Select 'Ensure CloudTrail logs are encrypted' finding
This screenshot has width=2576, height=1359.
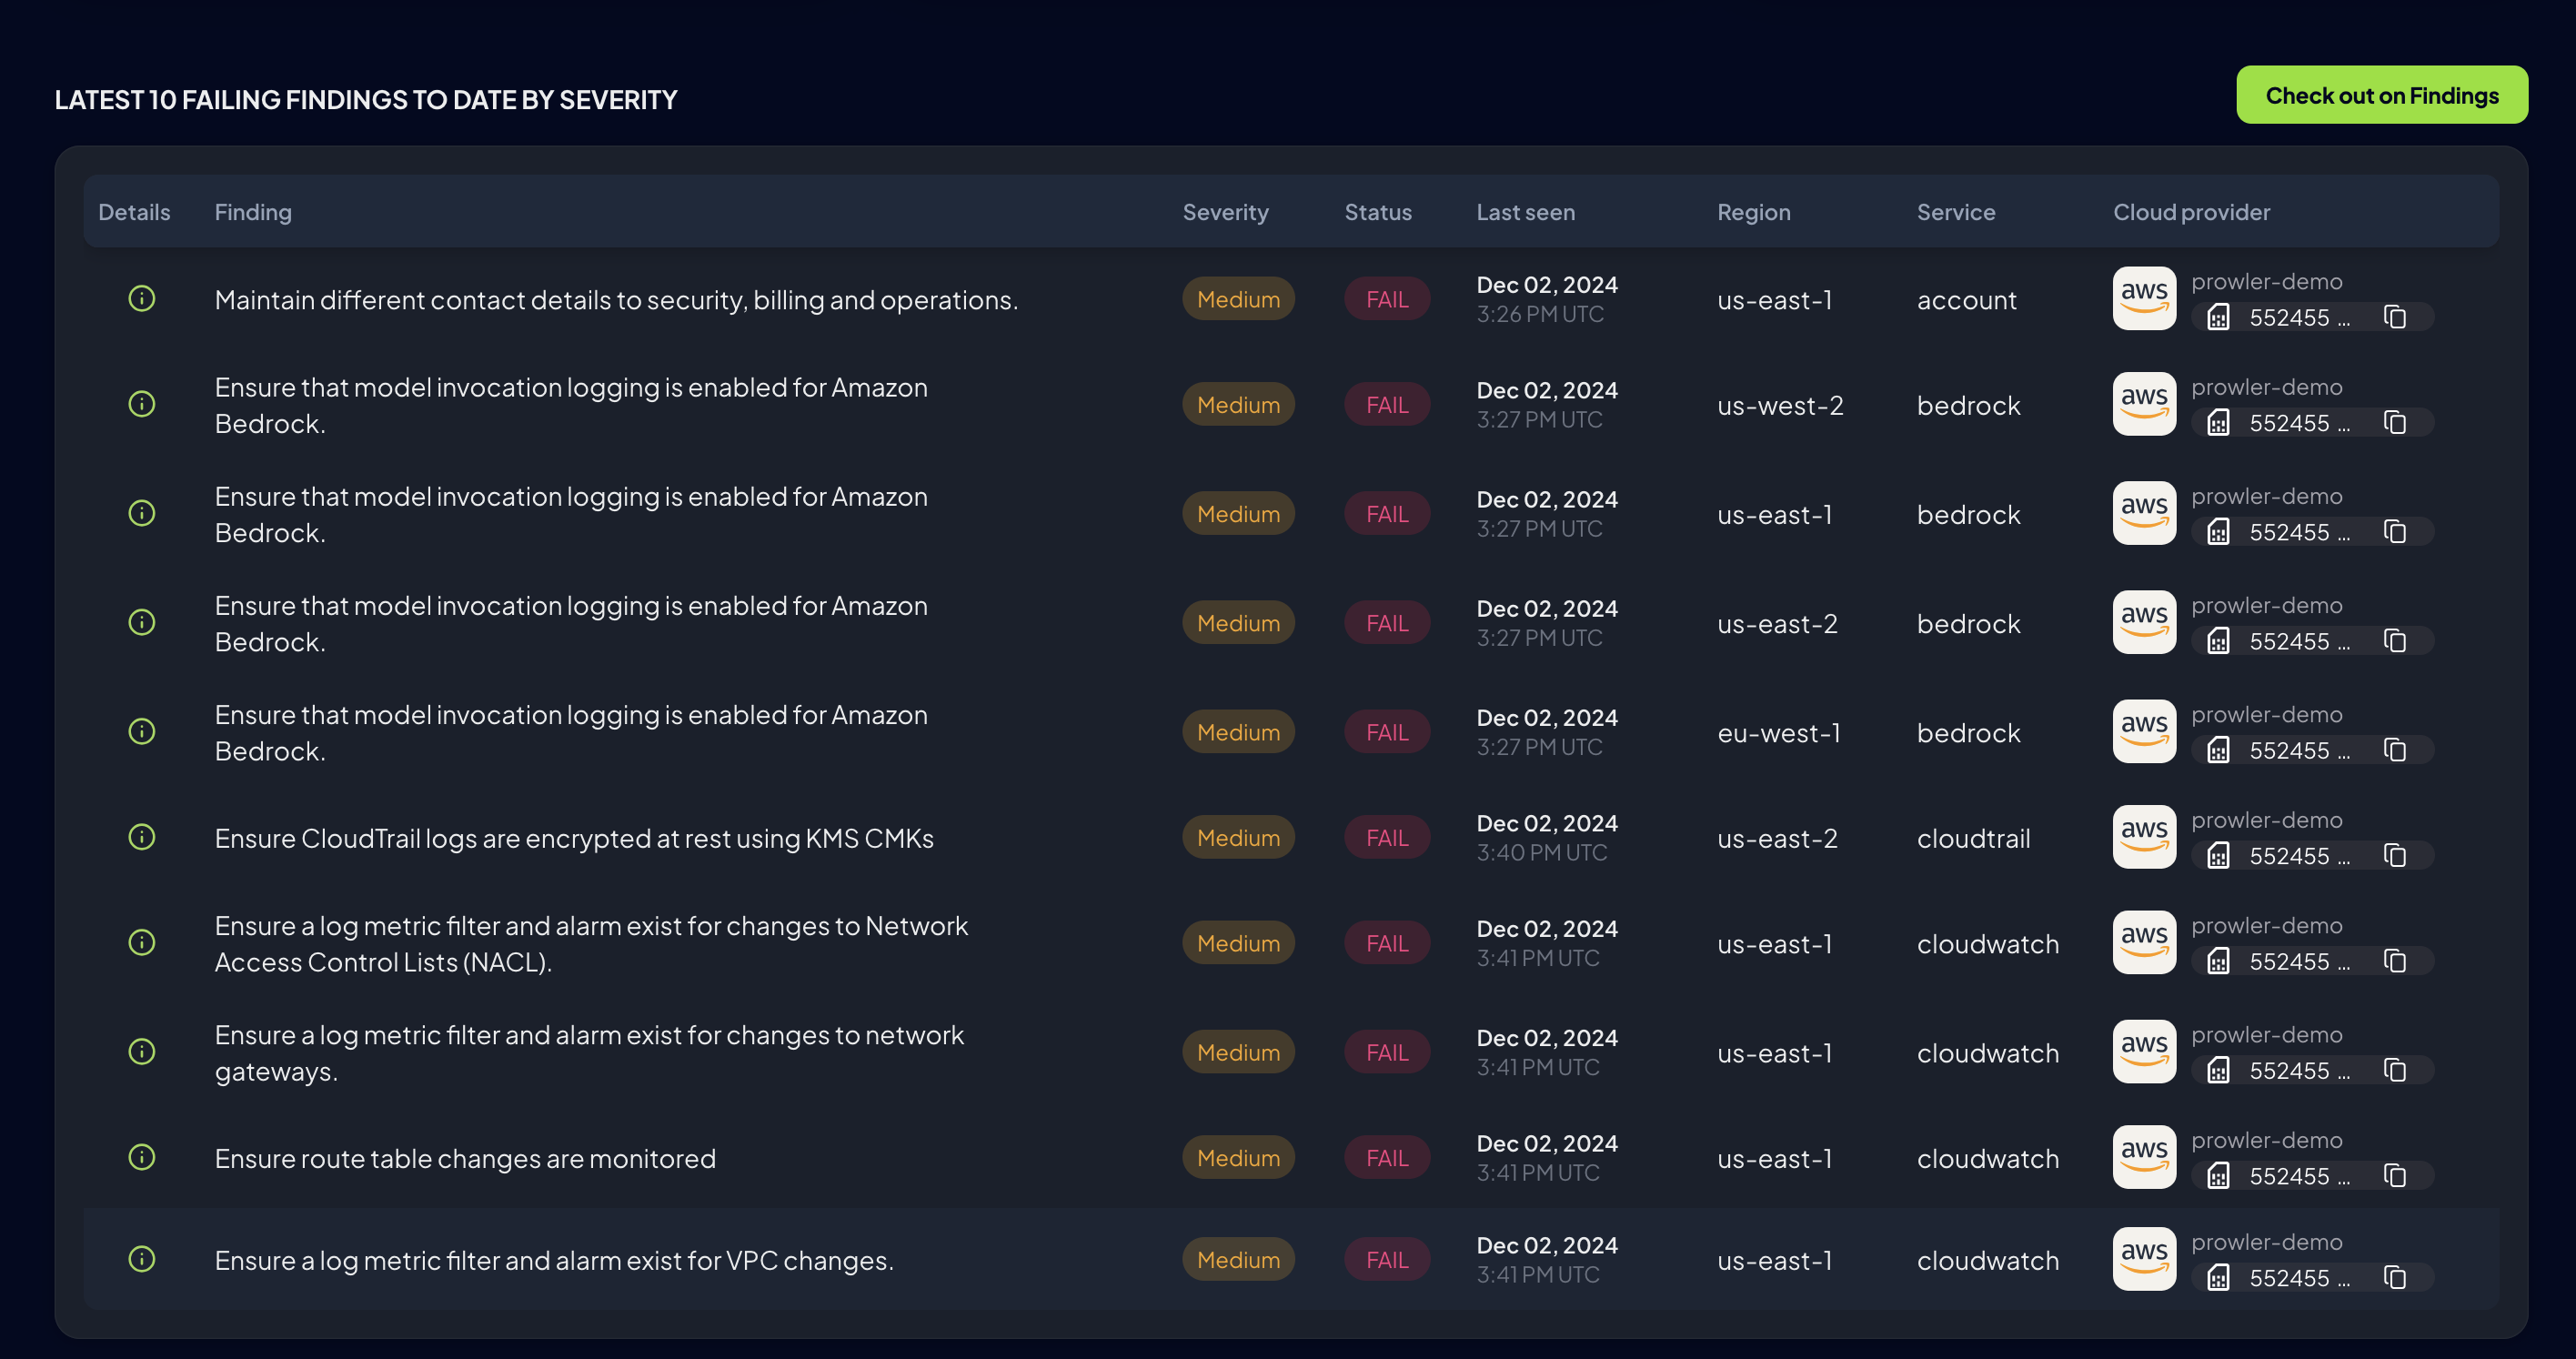574,838
